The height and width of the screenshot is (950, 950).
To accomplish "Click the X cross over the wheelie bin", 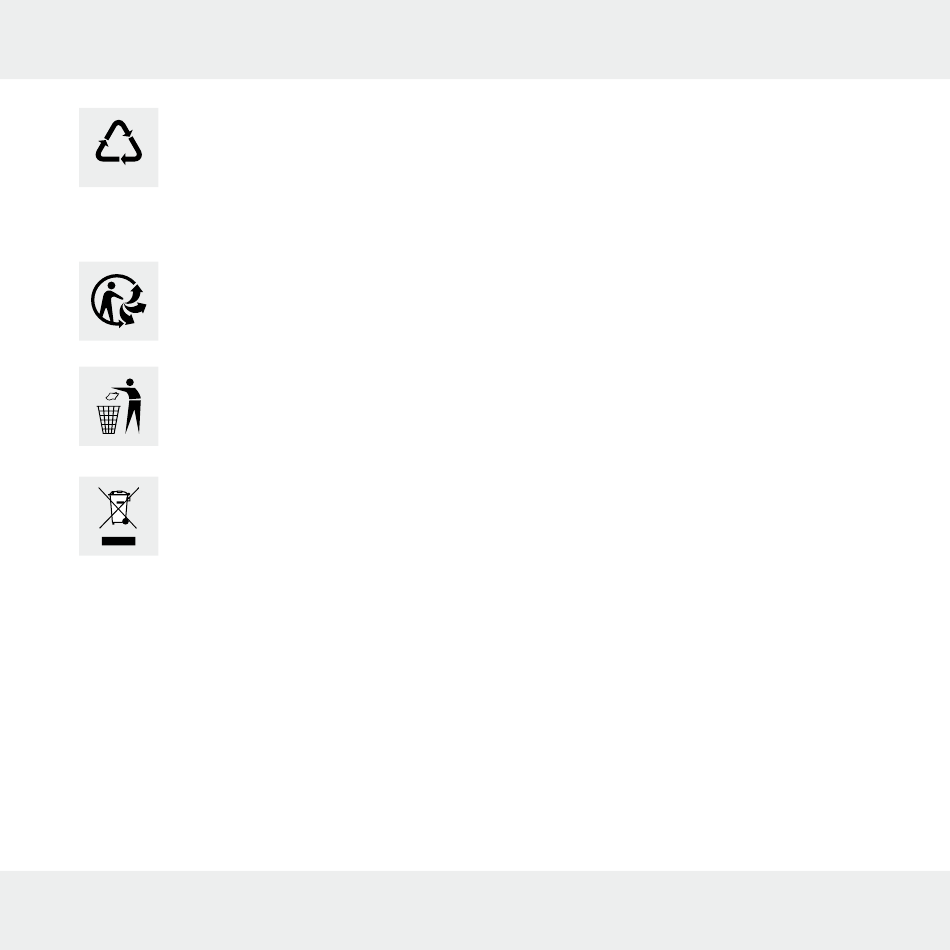I will tap(119, 508).
